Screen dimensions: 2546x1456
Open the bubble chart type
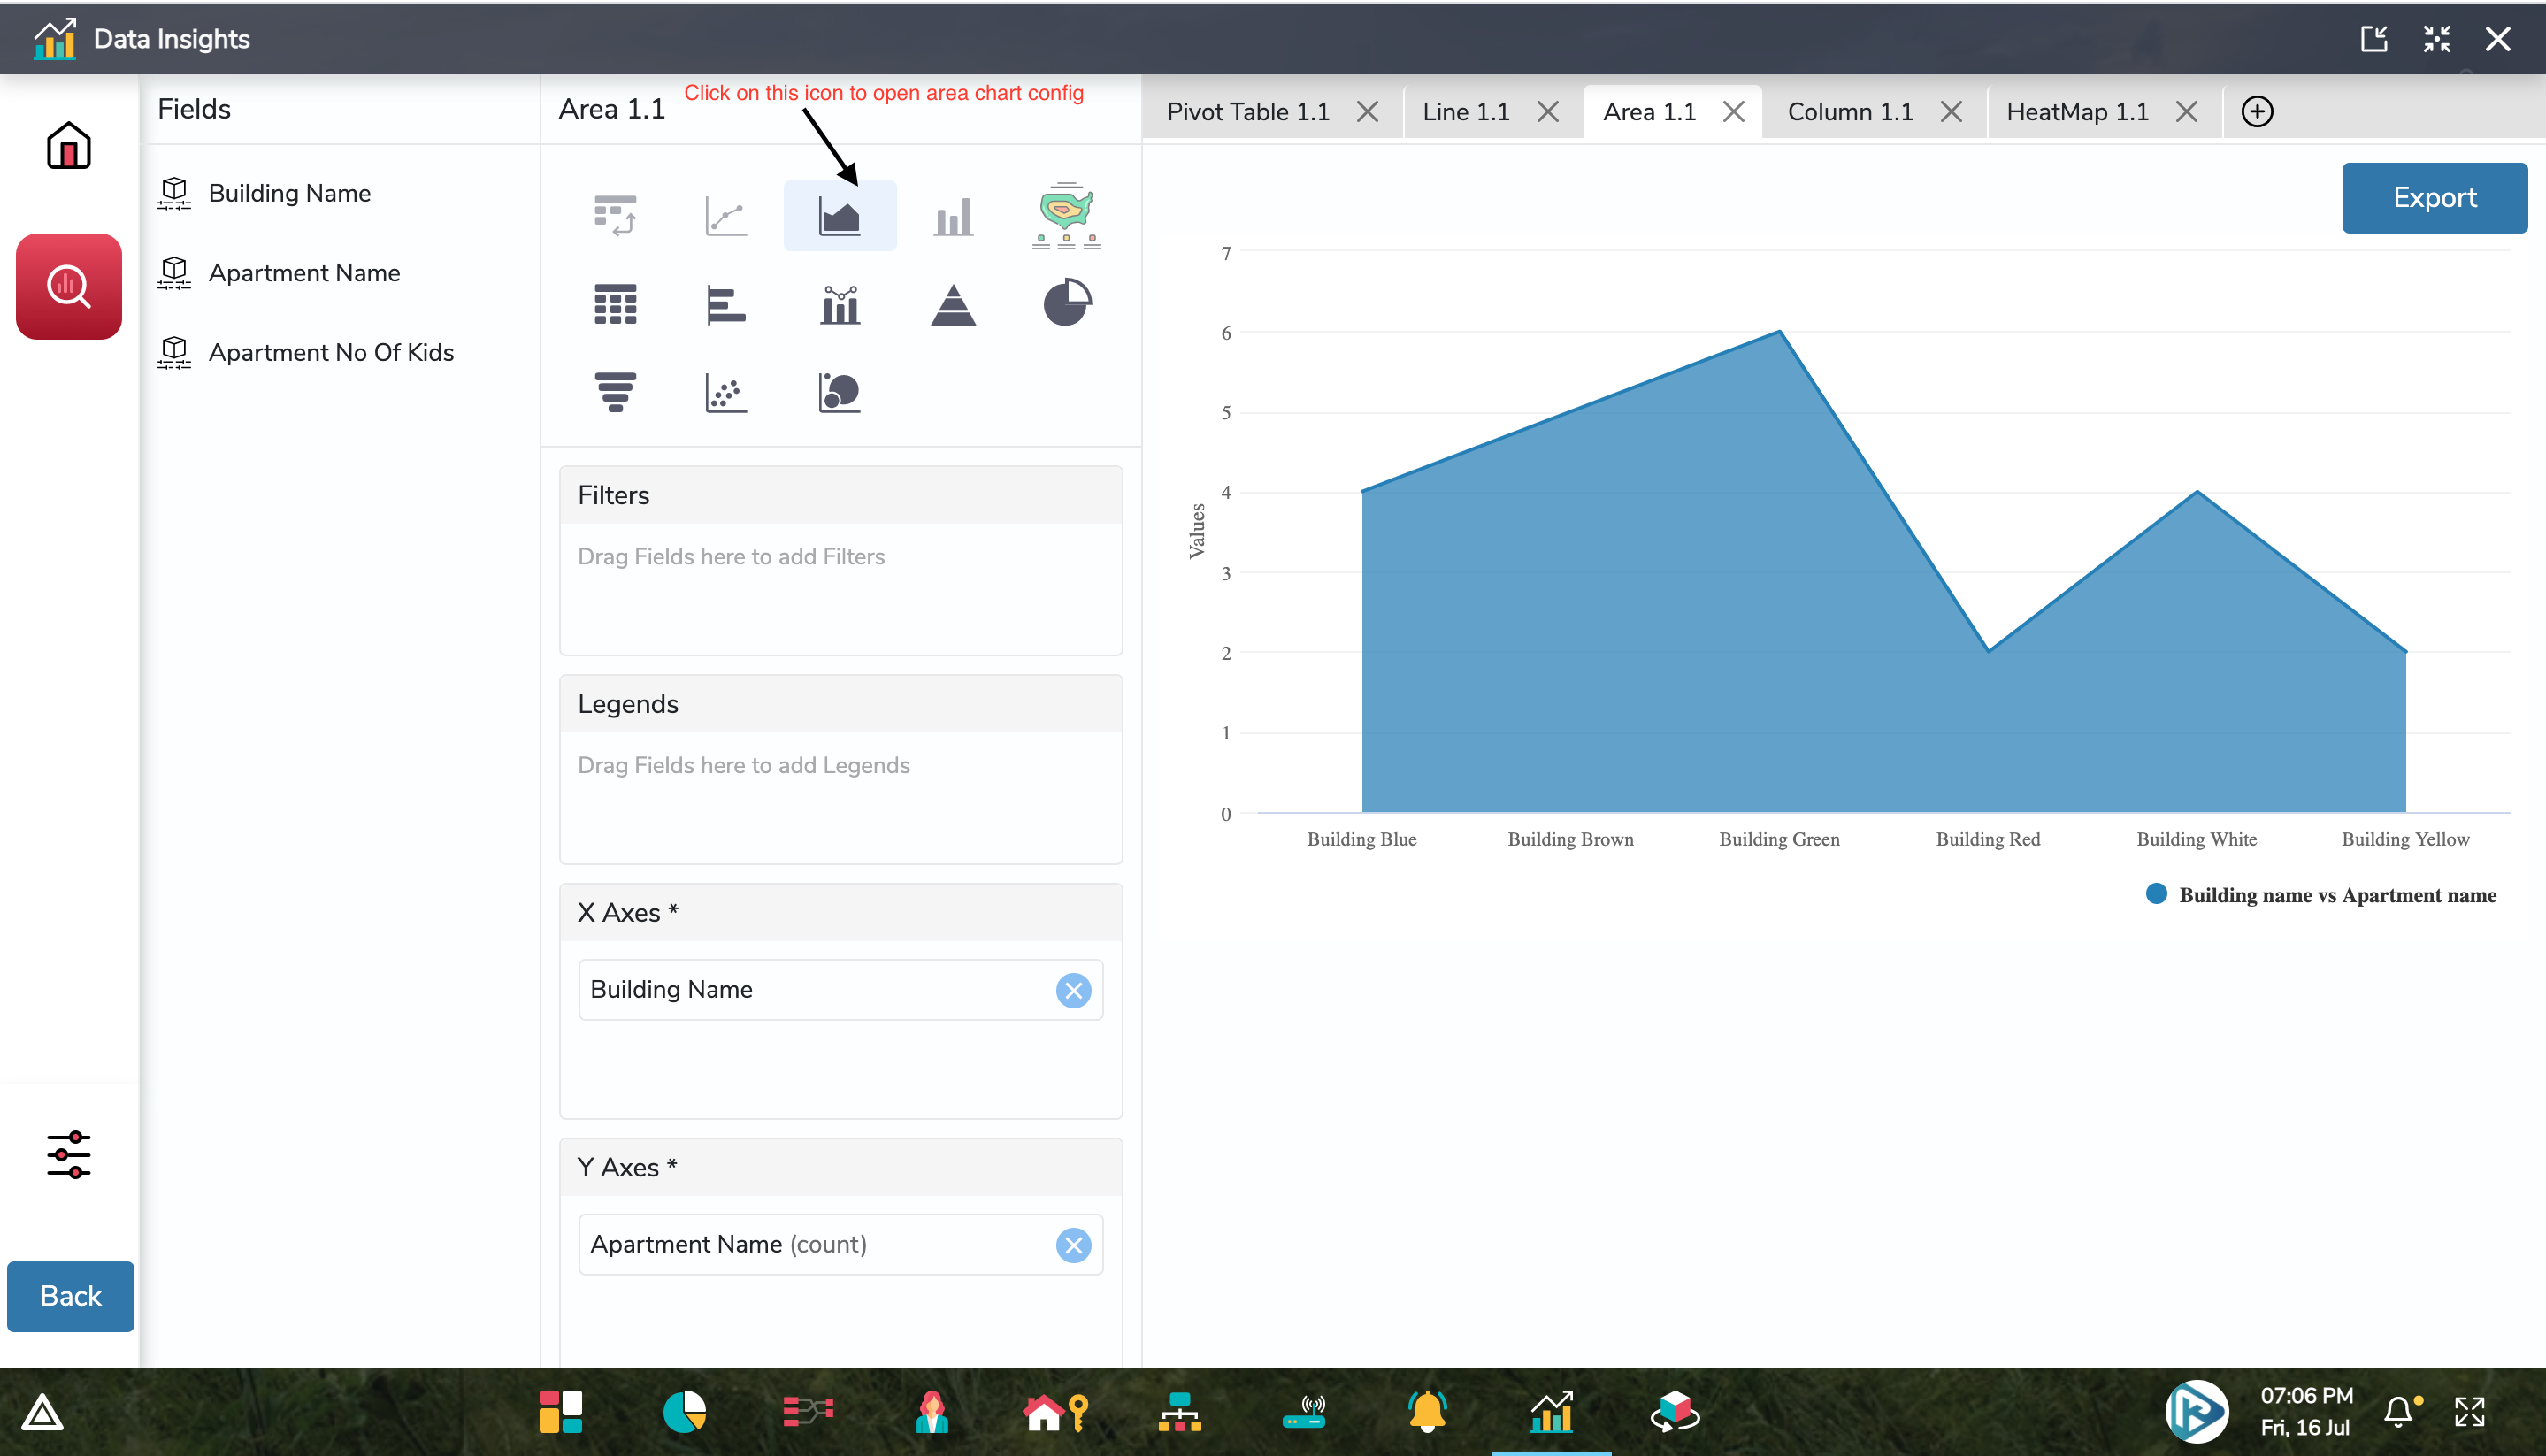[839, 392]
